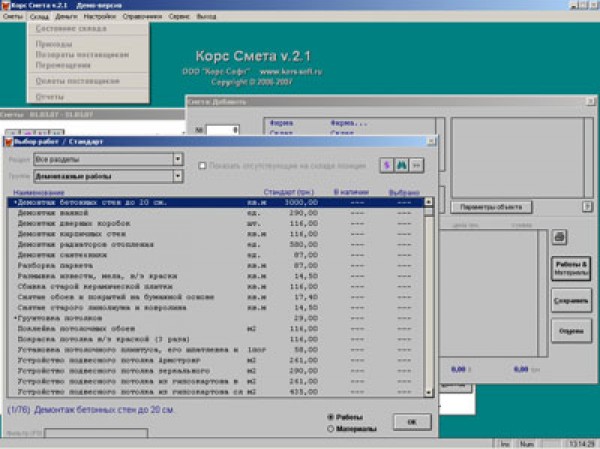
Task: Click the list scrollbar up arrow
Action: [429, 202]
